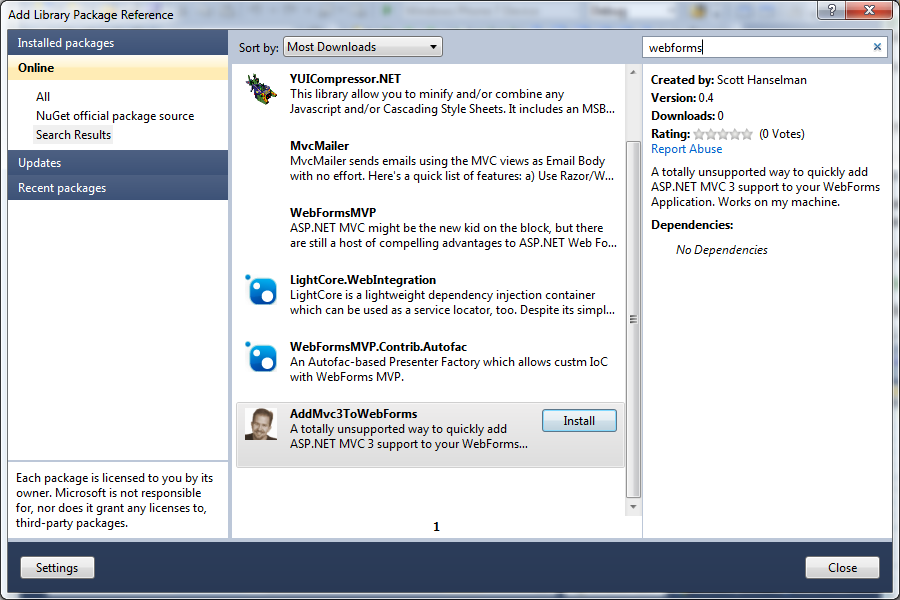The width and height of the screenshot is (900, 600).
Task: Expand the Installed packages section
Action: click(x=118, y=43)
